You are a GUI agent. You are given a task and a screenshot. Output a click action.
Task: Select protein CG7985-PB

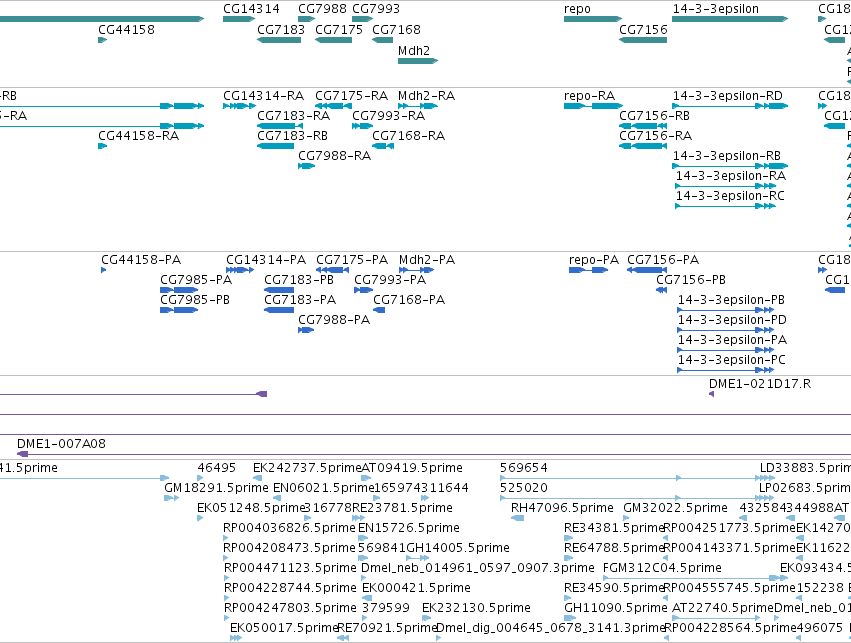click(x=179, y=310)
